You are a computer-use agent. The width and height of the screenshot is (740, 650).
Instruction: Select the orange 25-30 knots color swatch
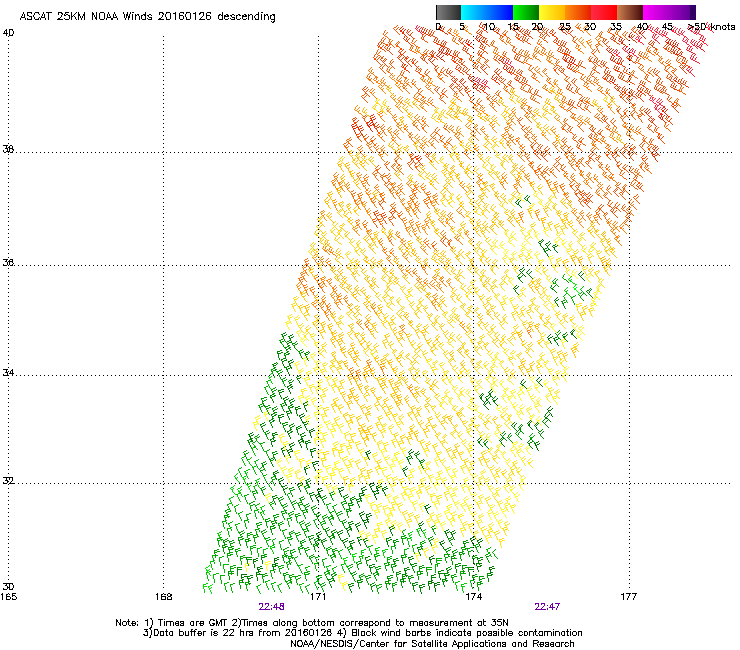click(578, 12)
